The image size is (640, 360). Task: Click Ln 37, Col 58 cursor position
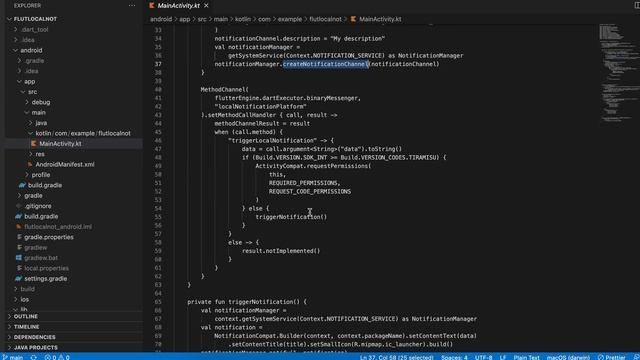pyautogui.click(x=396, y=357)
